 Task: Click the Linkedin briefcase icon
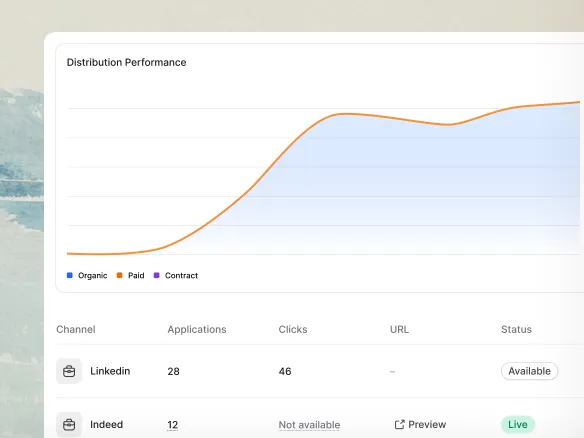(69, 371)
